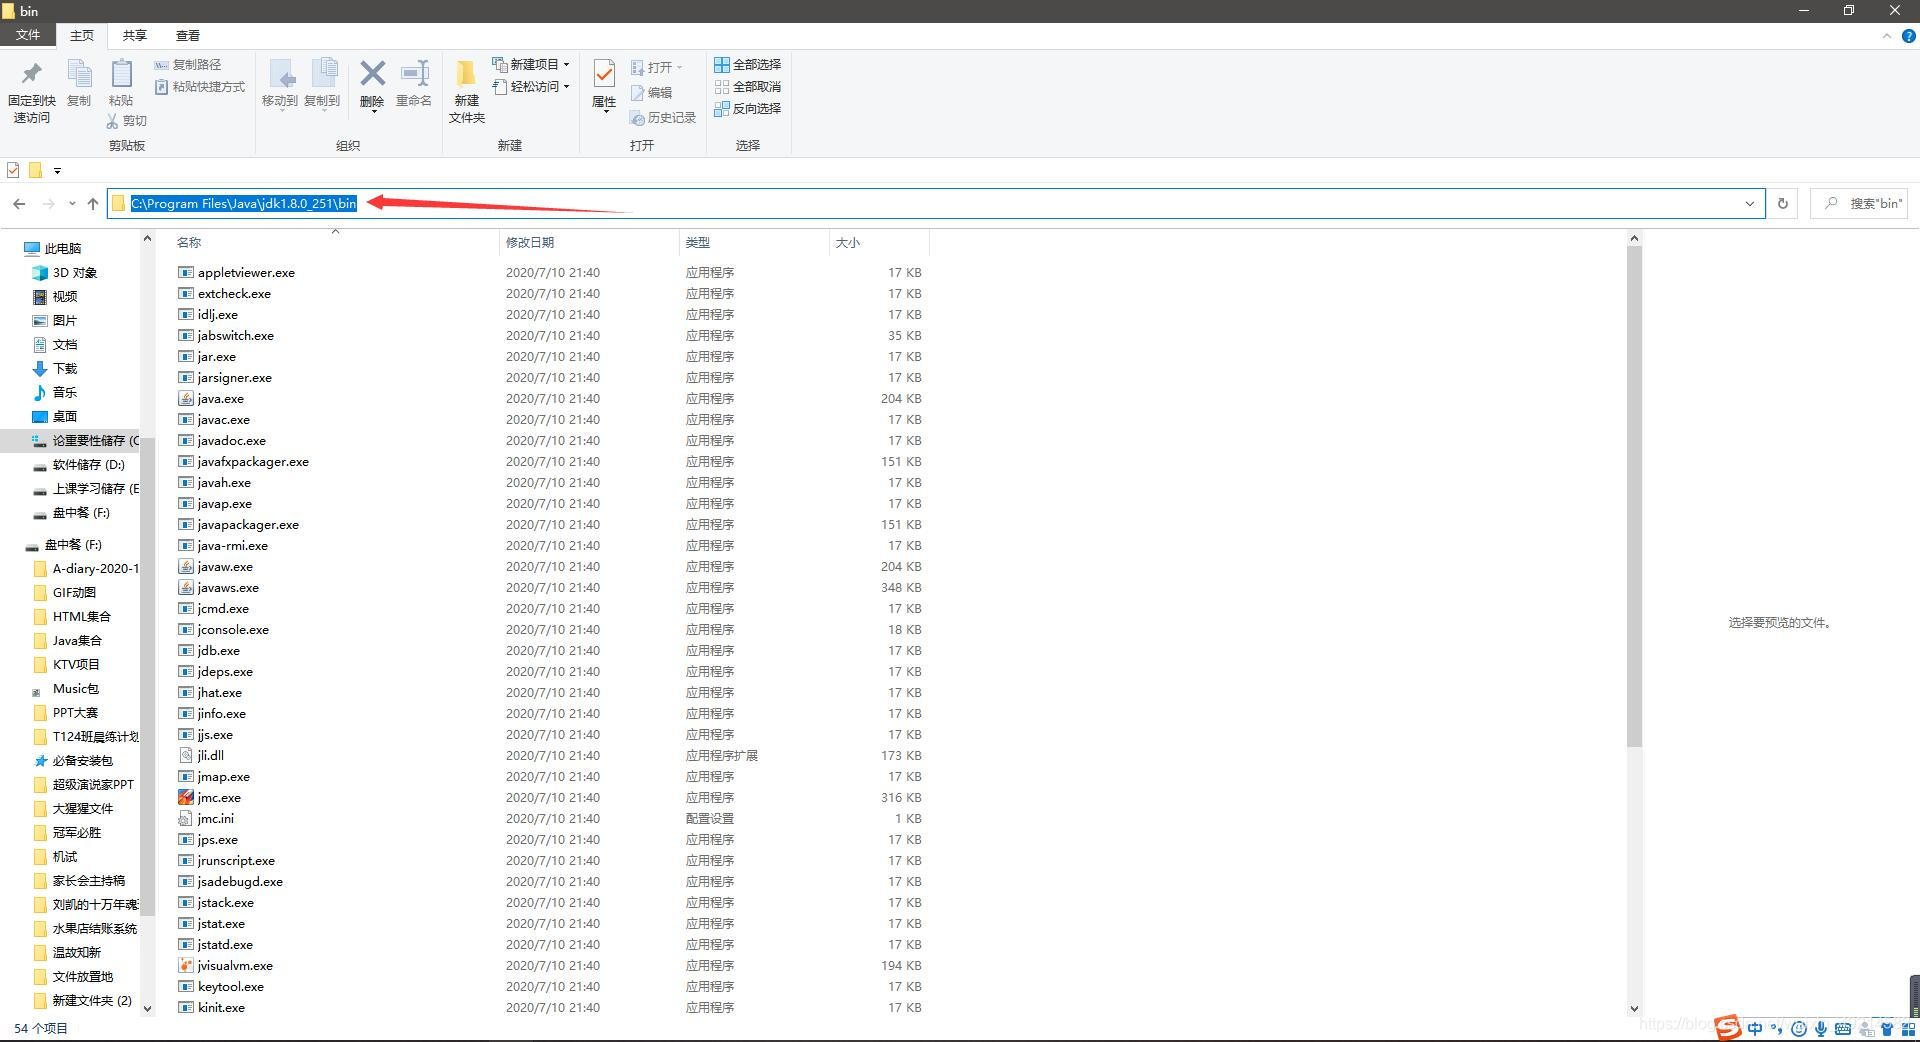Screen dimensions: 1920x1042
Task: Create a new folder with 新建文件夹
Action: tap(467, 91)
